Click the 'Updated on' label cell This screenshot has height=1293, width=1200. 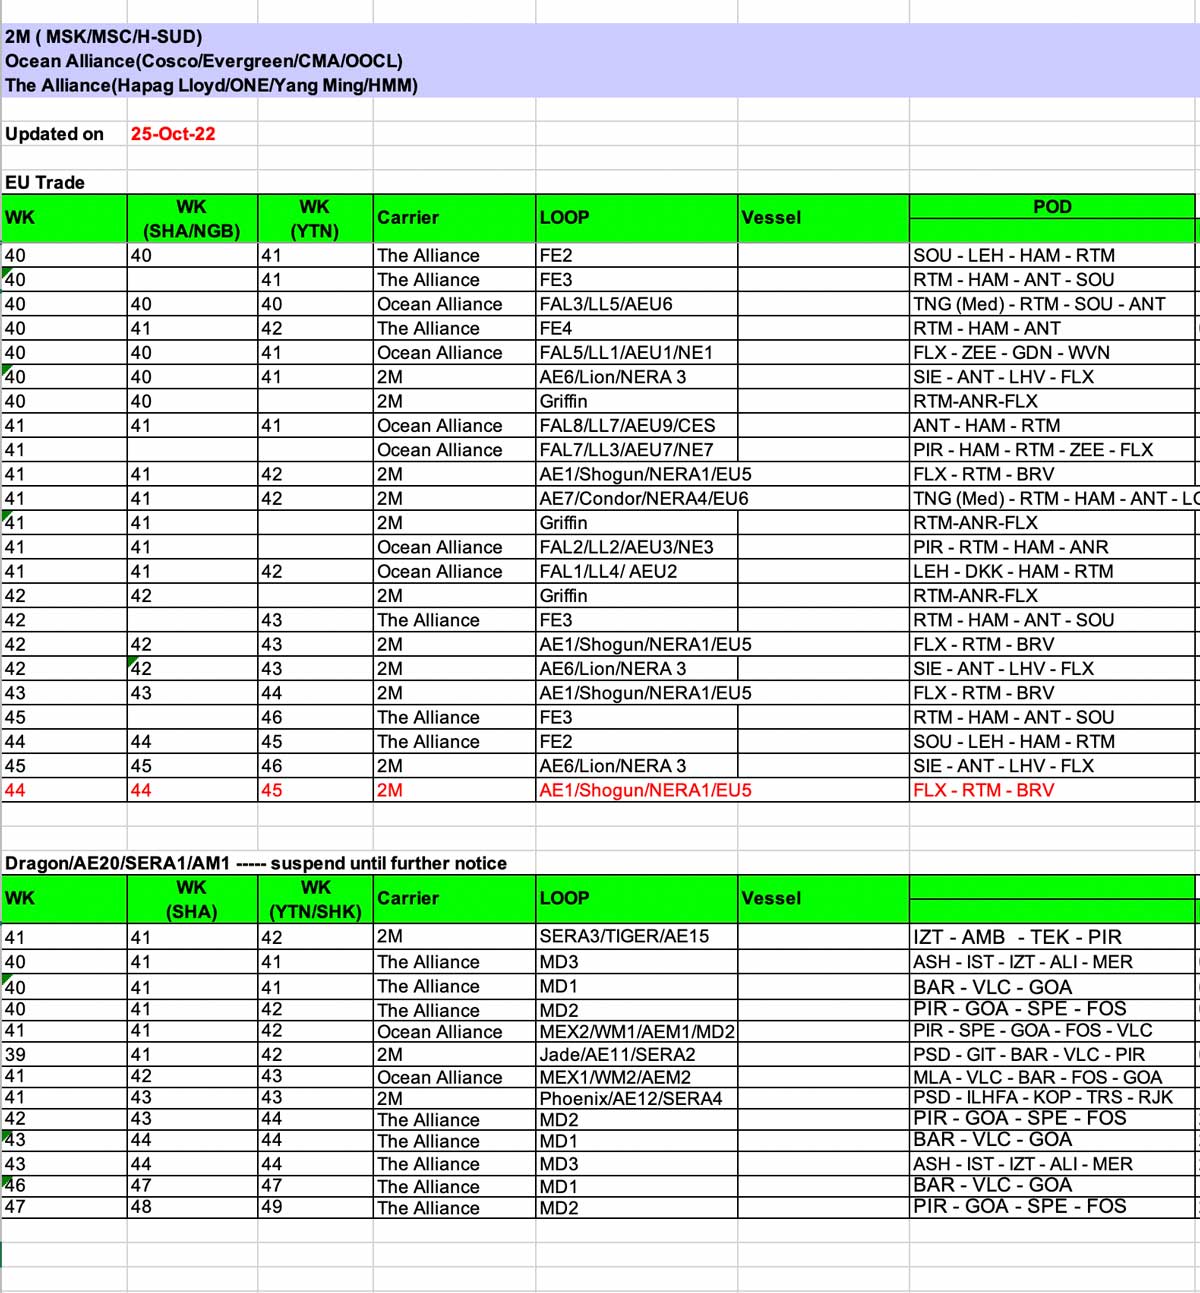(x=55, y=134)
